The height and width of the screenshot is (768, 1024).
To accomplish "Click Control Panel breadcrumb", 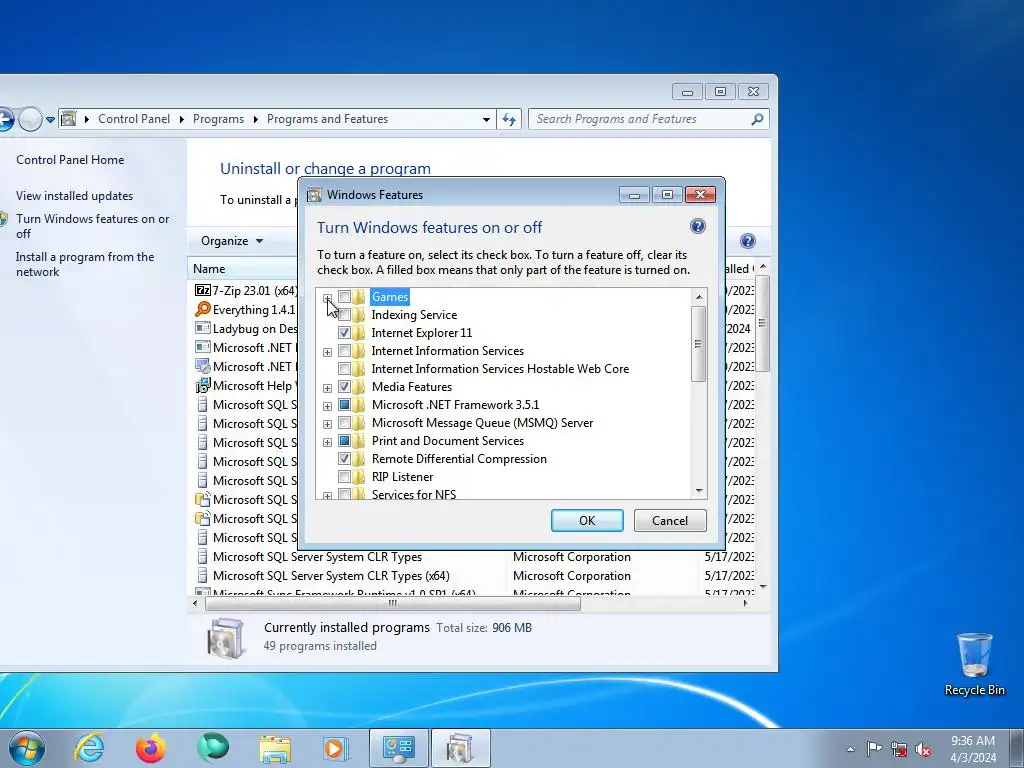I will pos(134,119).
